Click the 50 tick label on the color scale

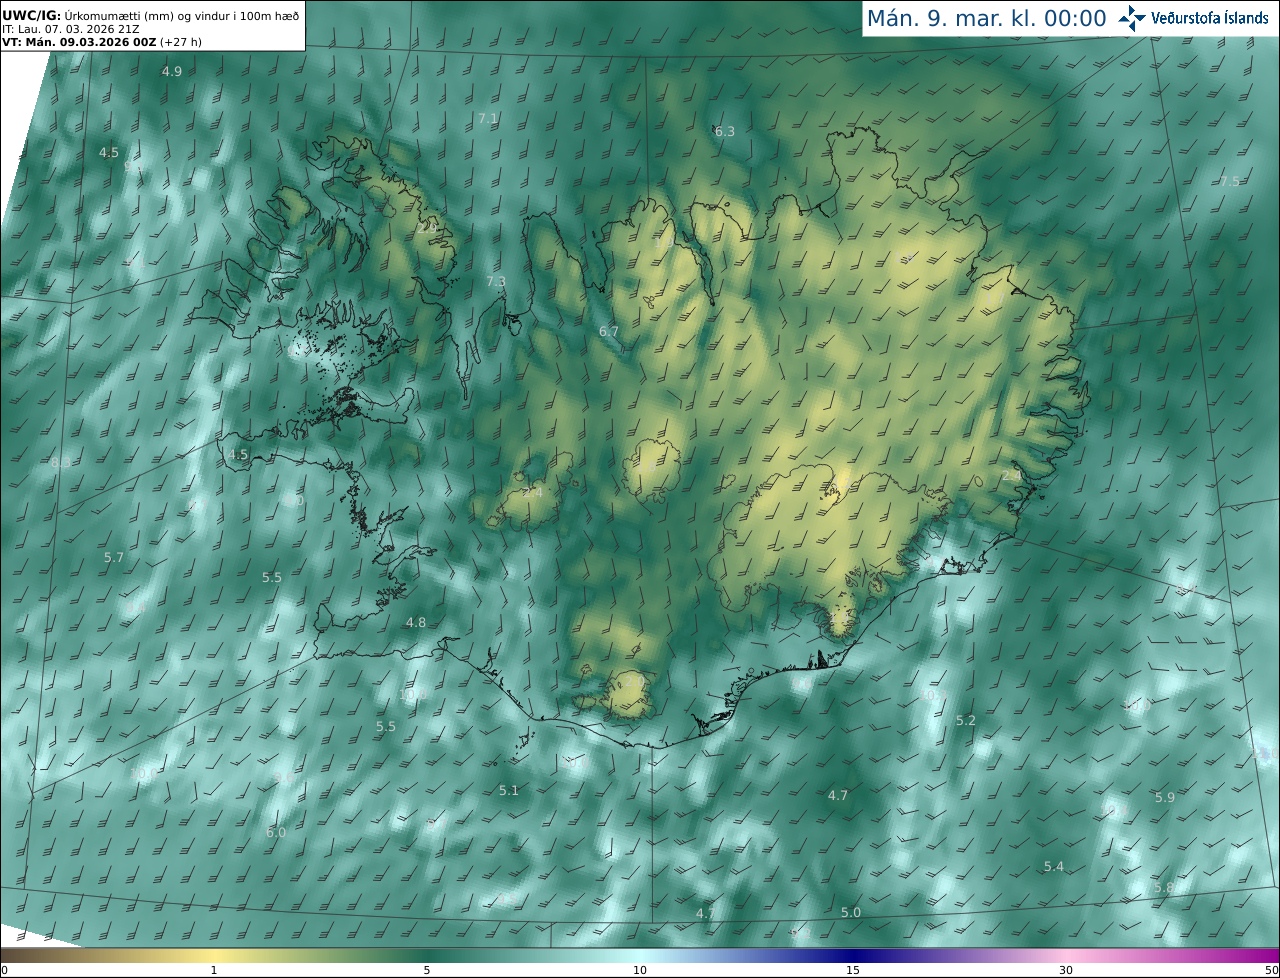(x=1271, y=970)
